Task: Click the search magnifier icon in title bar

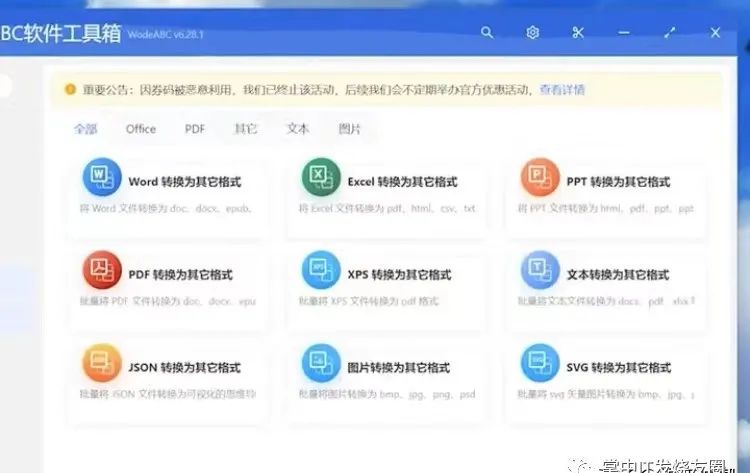Action: 487,33
